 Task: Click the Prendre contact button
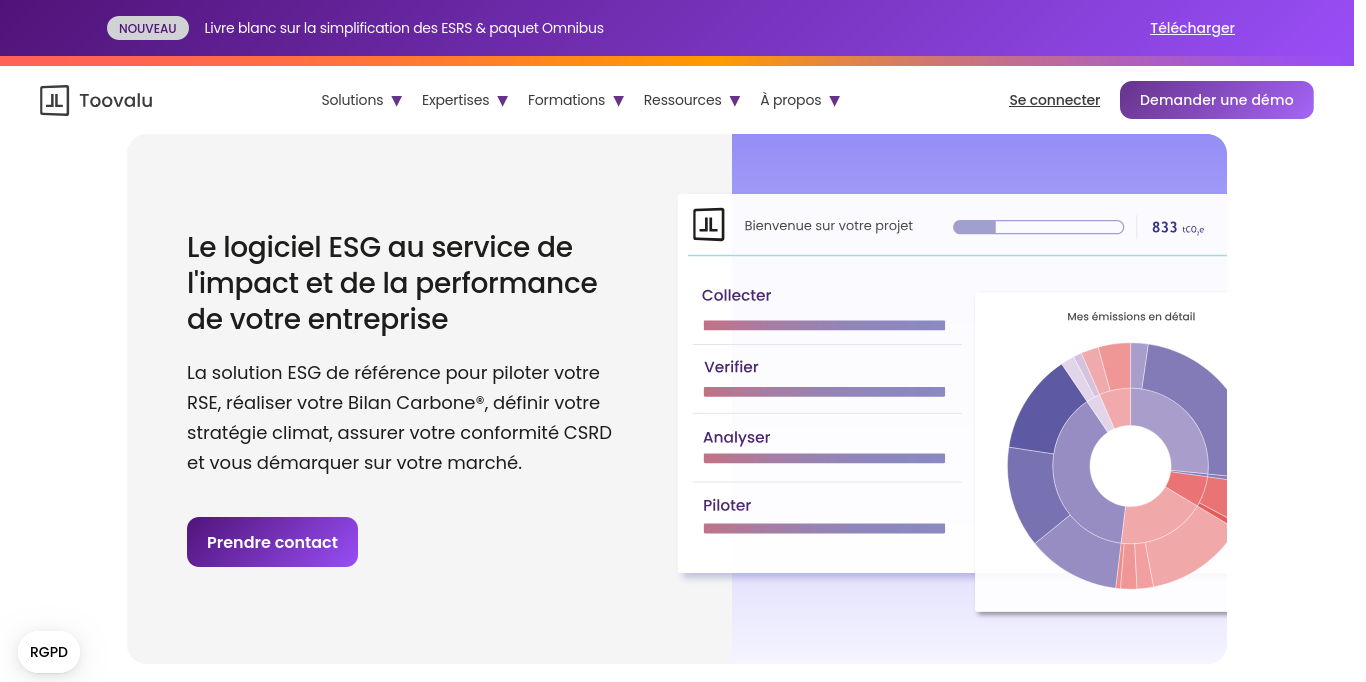(x=272, y=542)
